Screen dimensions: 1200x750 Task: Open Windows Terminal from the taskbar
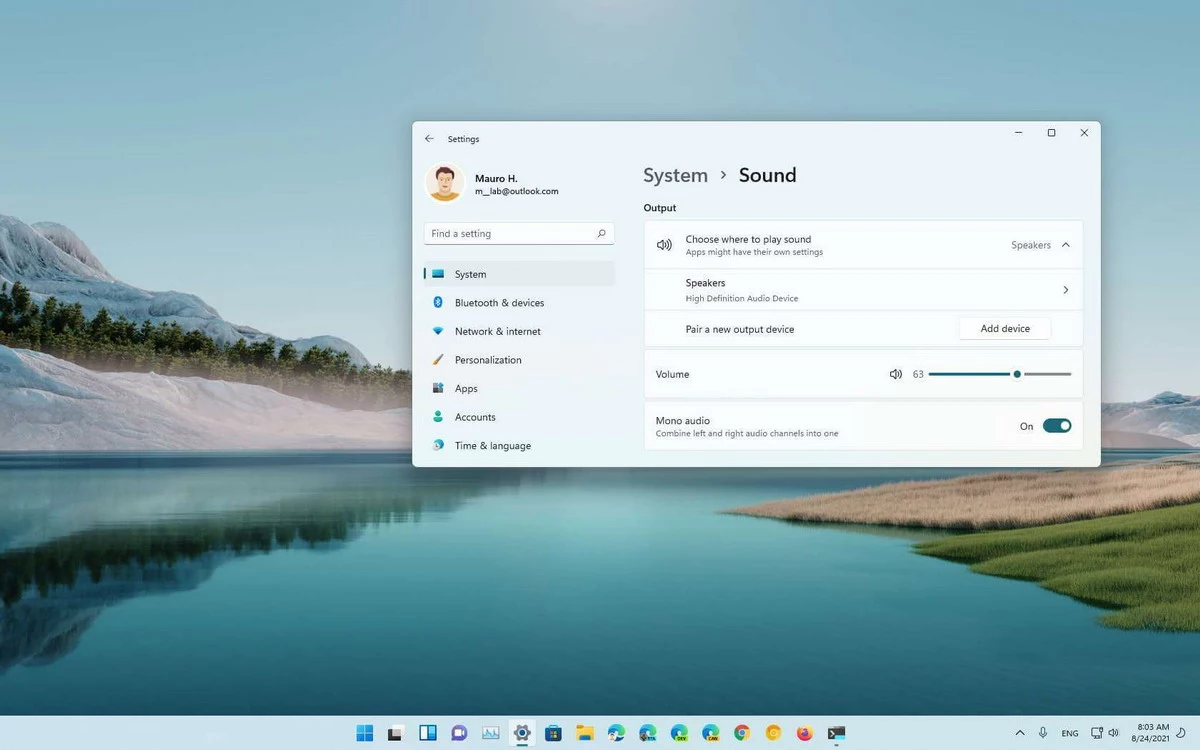[837, 733]
